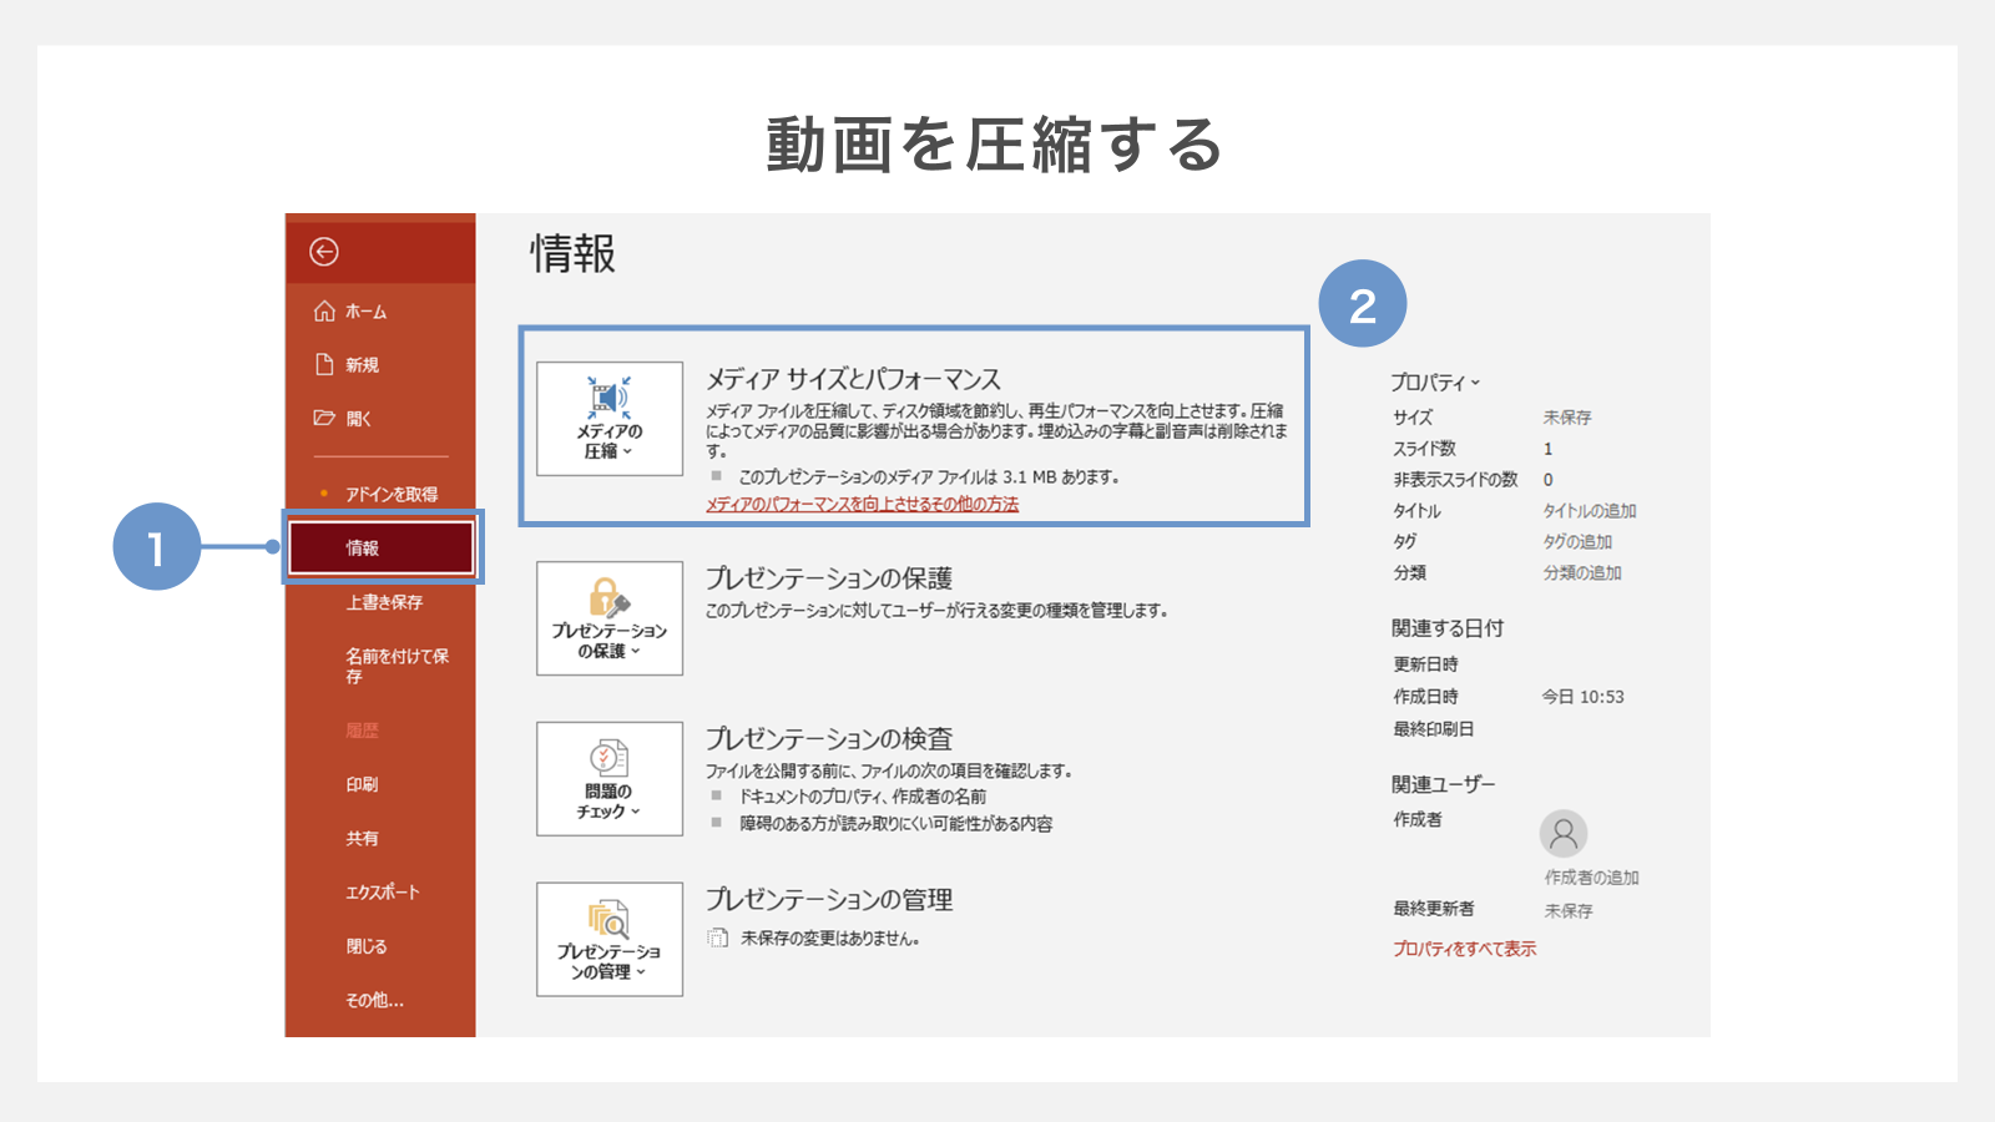Click the 分類の追加 field
Image resolution: width=1995 pixels, height=1122 pixels.
click(x=1582, y=573)
